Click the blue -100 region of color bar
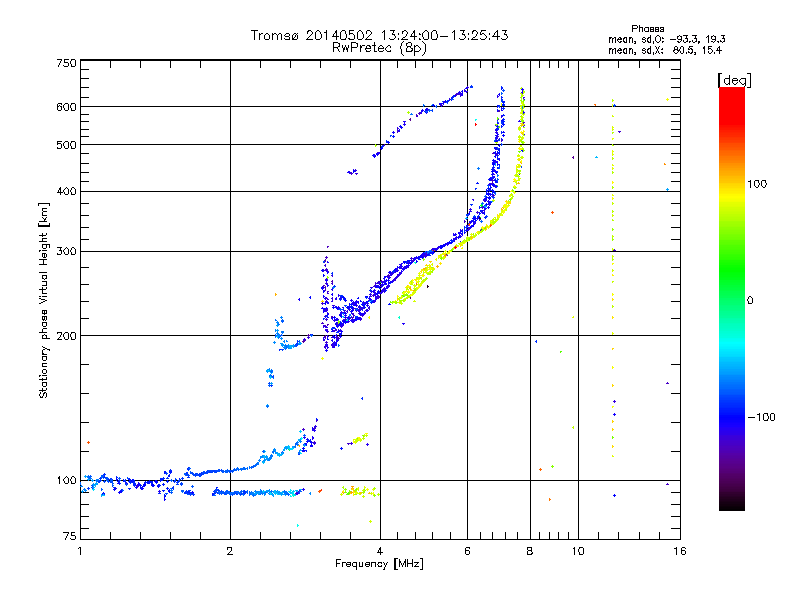Screen dimensions: 800x600 pyautogui.click(x=732, y=417)
